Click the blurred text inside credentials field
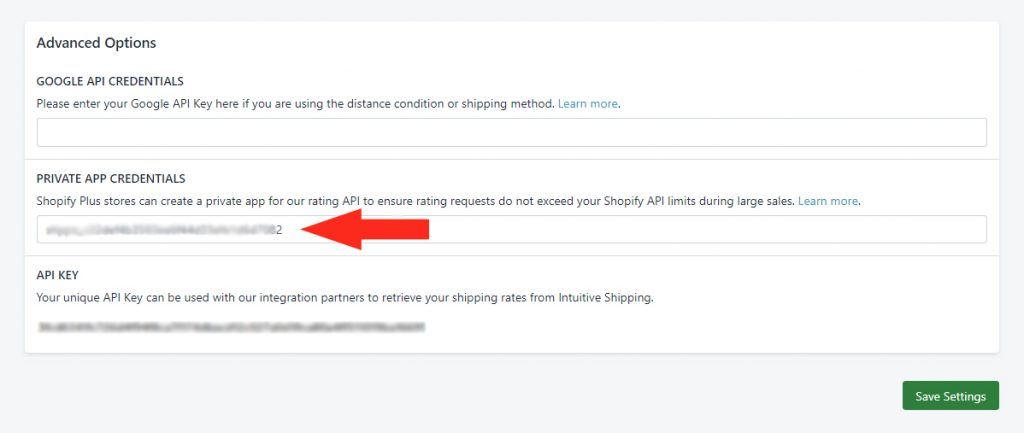The height and width of the screenshot is (433, 1024). click(160, 230)
